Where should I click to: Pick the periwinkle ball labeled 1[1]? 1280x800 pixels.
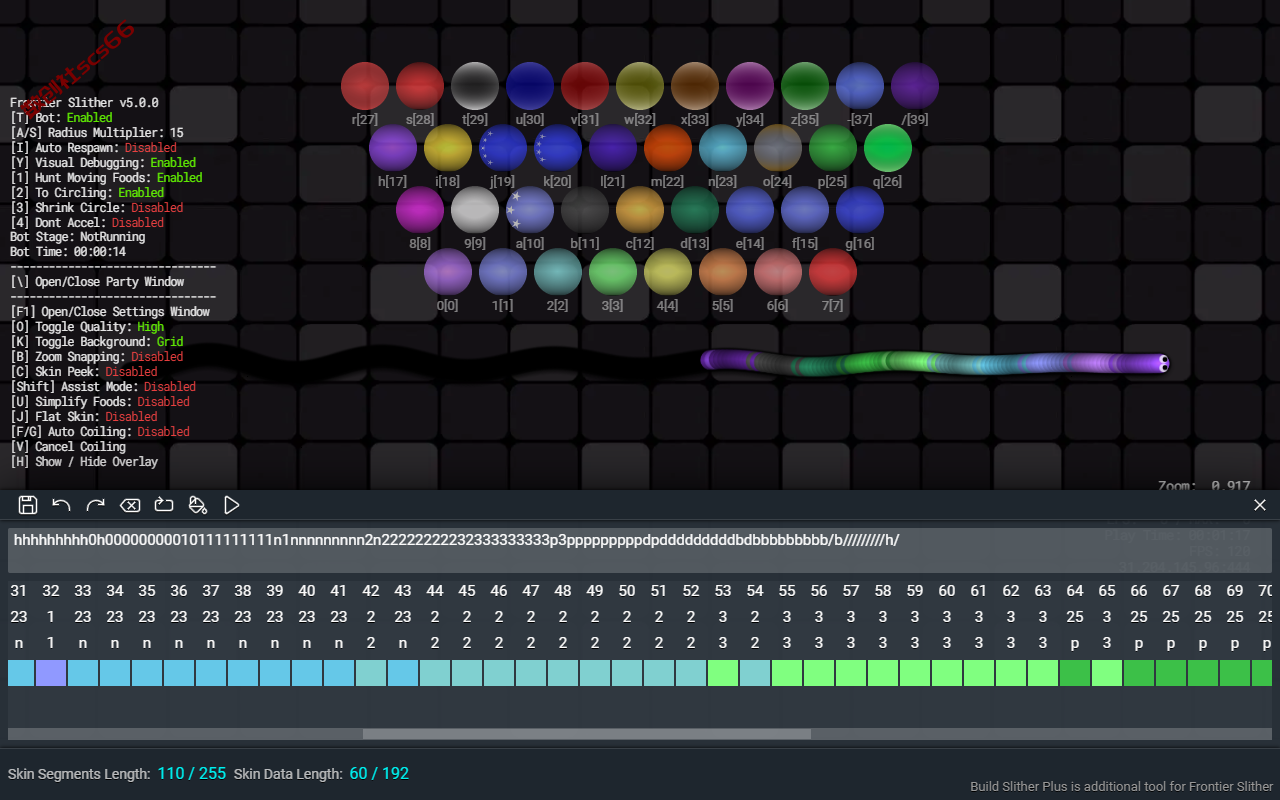503,272
